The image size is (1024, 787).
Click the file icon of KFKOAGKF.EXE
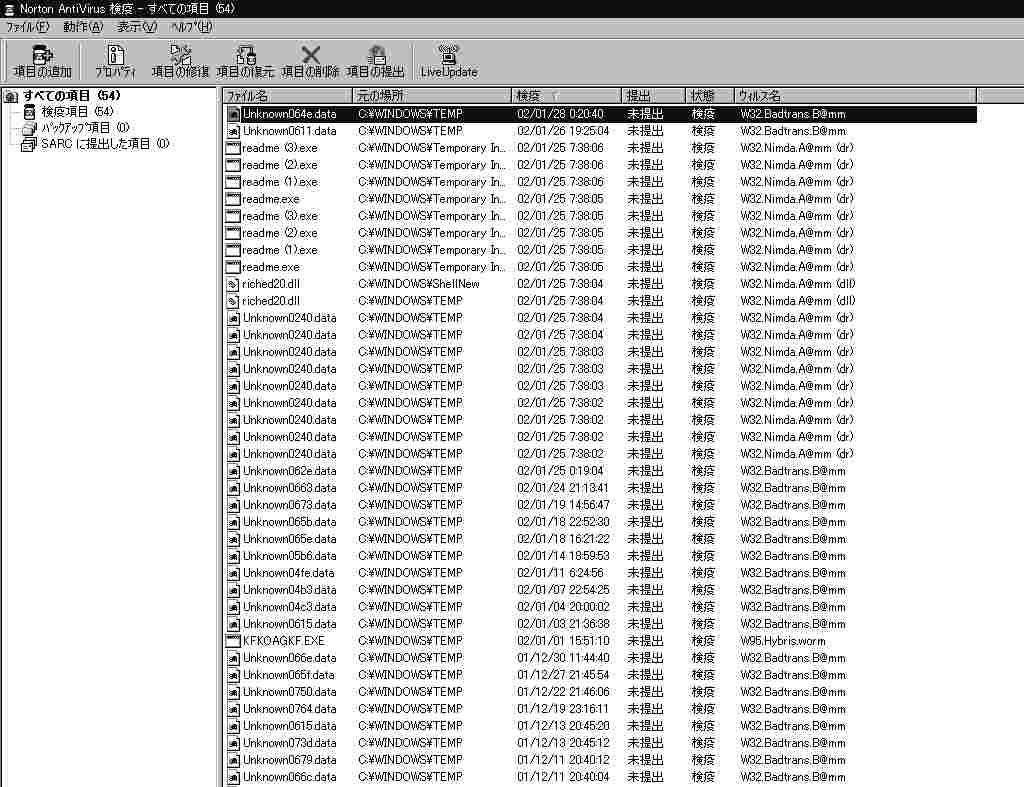pyautogui.click(x=233, y=641)
